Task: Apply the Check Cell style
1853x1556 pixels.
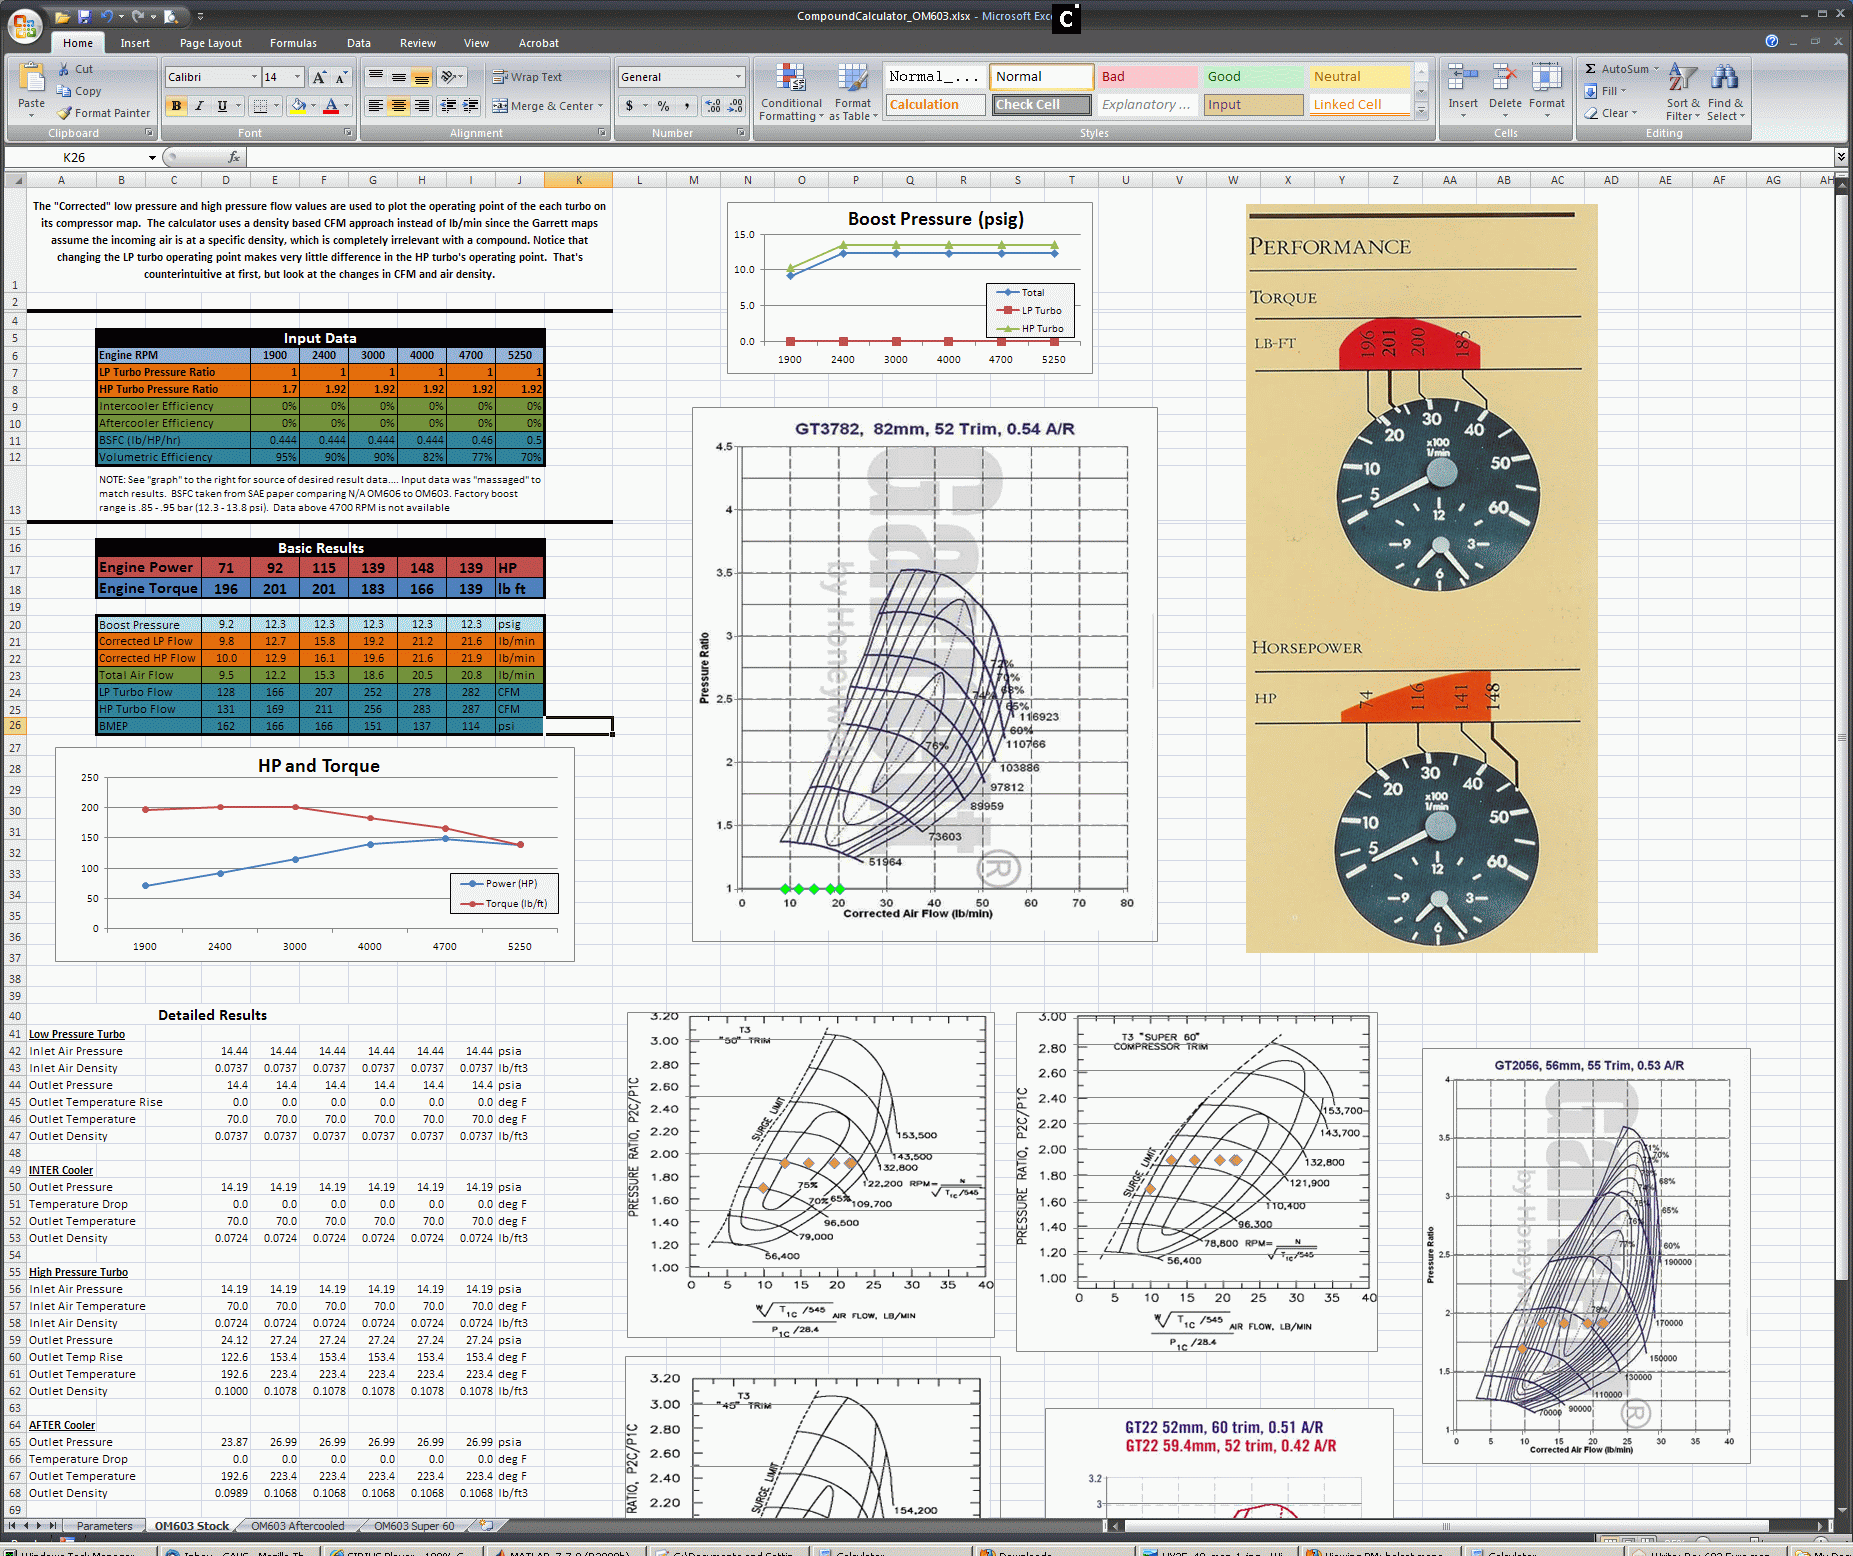Action: 1041,104
